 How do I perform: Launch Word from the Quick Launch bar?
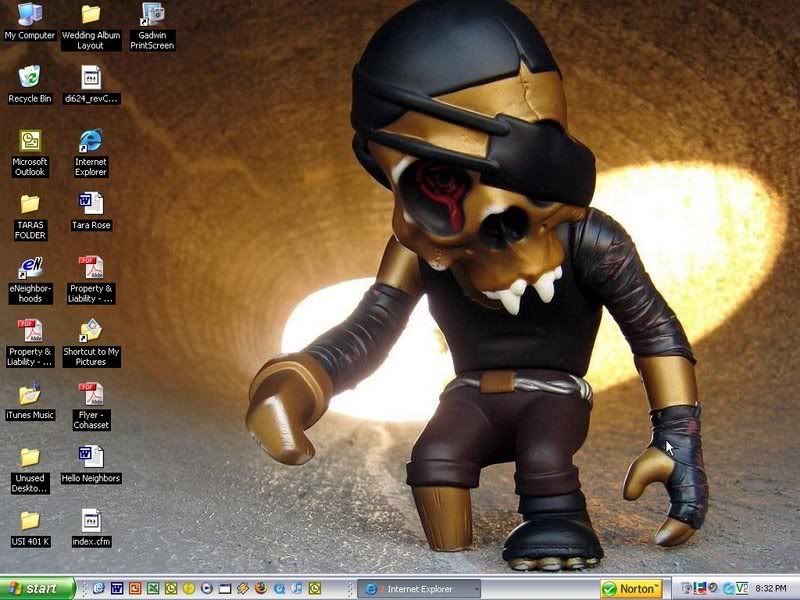coord(116,588)
